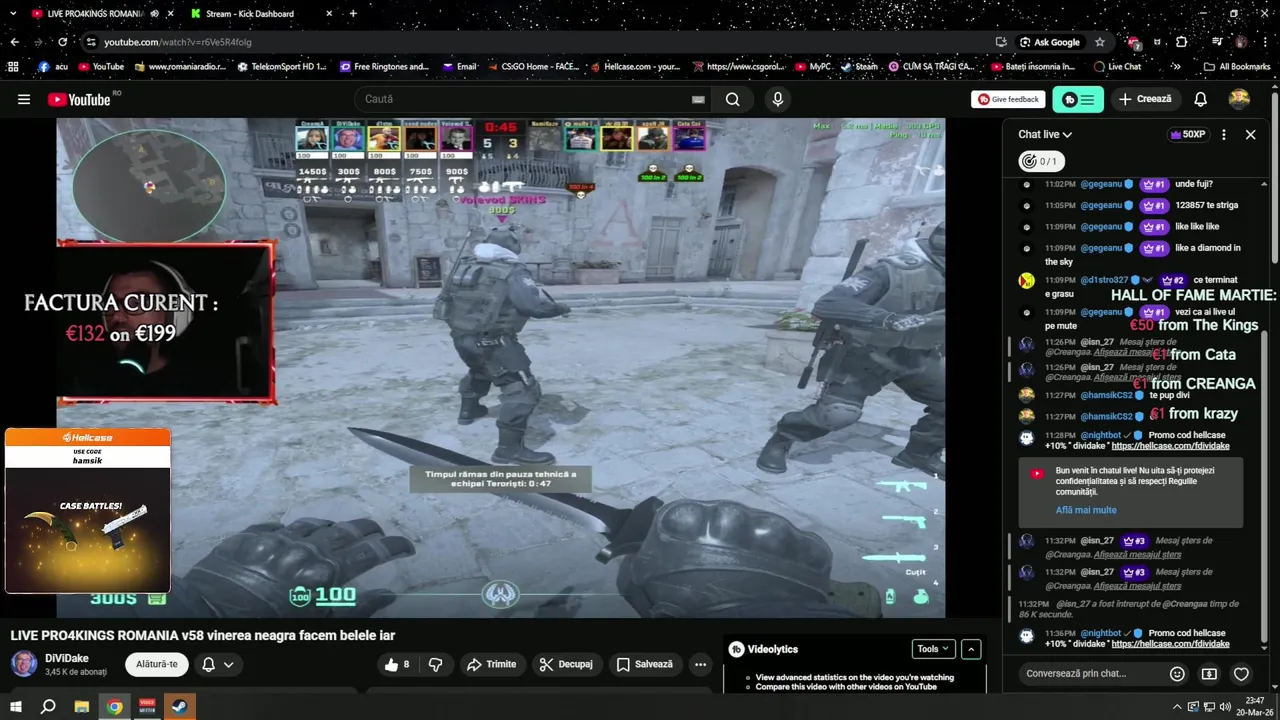This screenshot has width=1280, height=720.
Task: Click the Creează create button
Action: point(1145,99)
